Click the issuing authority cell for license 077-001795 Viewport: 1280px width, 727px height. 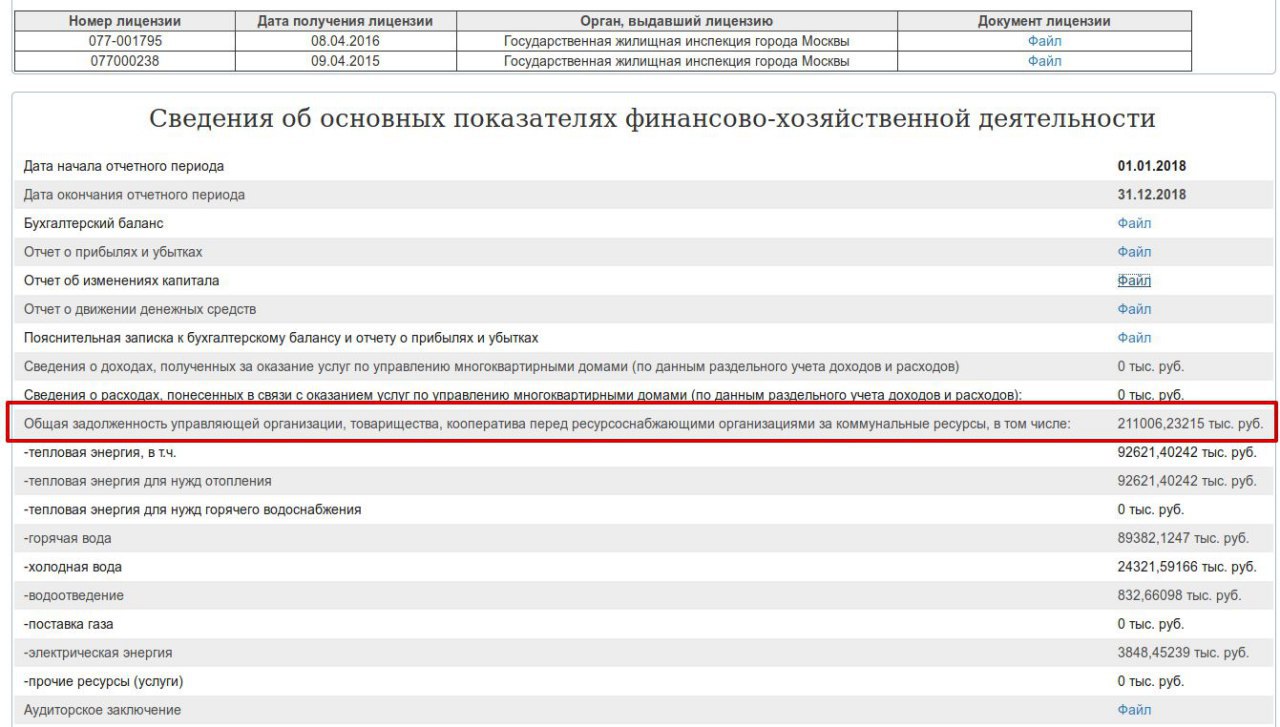pyautogui.click(x=677, y=41)
